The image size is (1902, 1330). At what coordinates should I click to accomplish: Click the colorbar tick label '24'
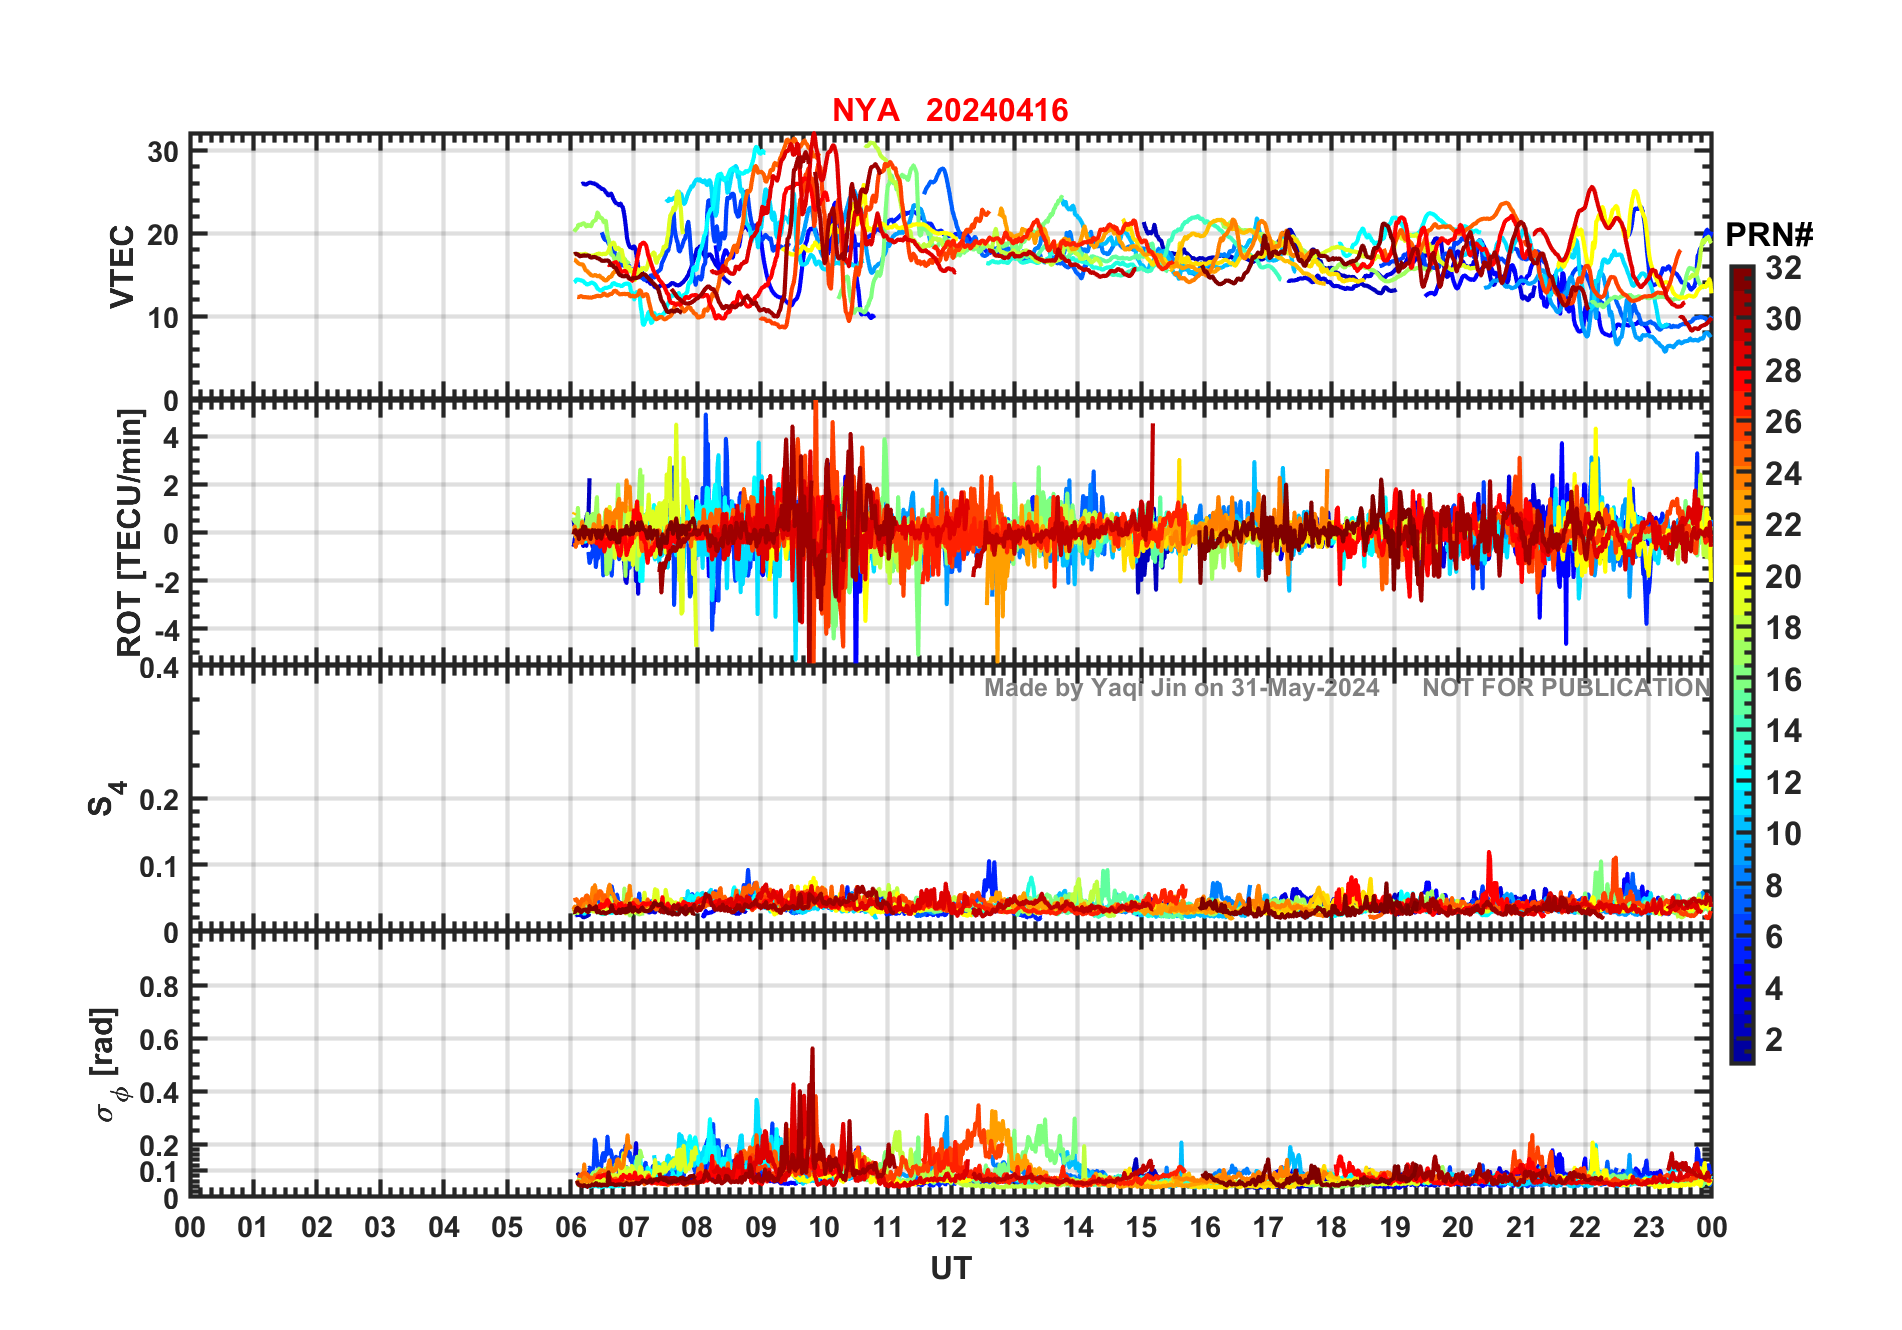click(1783, 473)
